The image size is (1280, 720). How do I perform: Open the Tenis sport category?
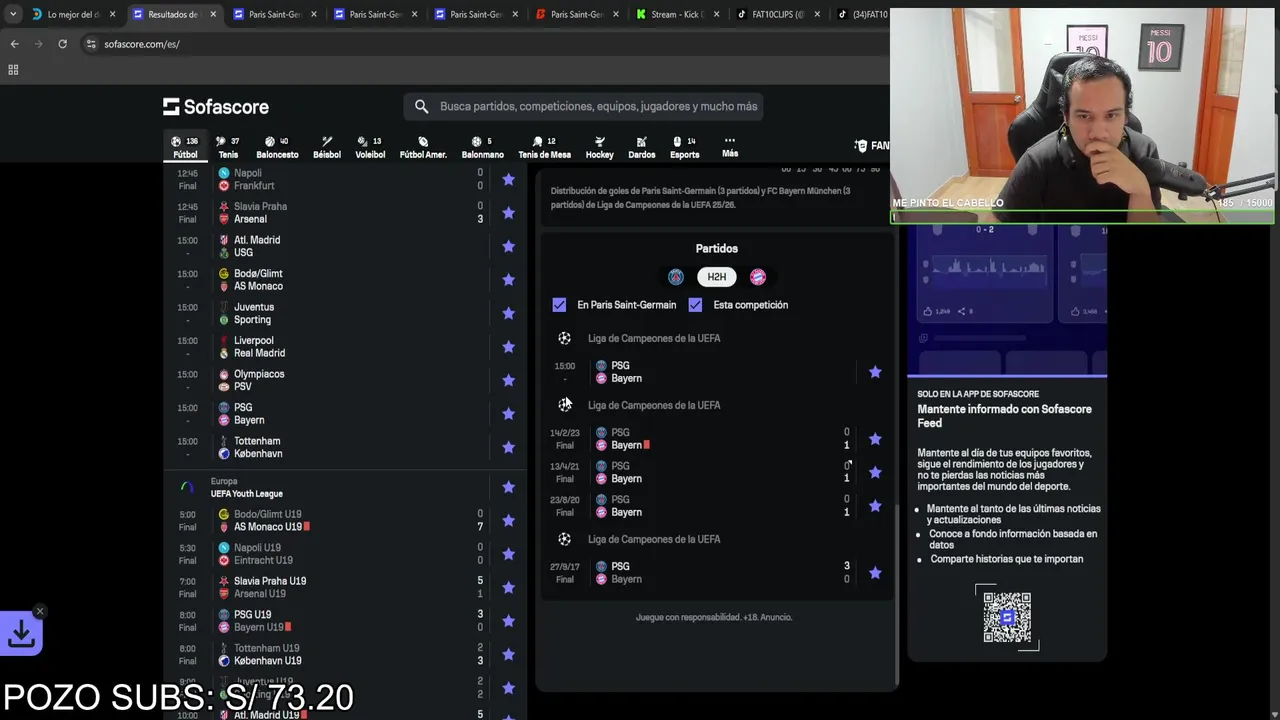click(228, 147)
